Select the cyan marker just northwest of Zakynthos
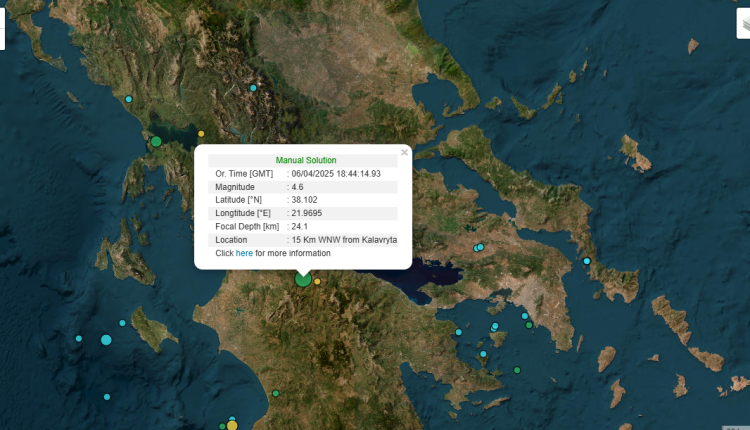750x430 pixels. point(122,323)
